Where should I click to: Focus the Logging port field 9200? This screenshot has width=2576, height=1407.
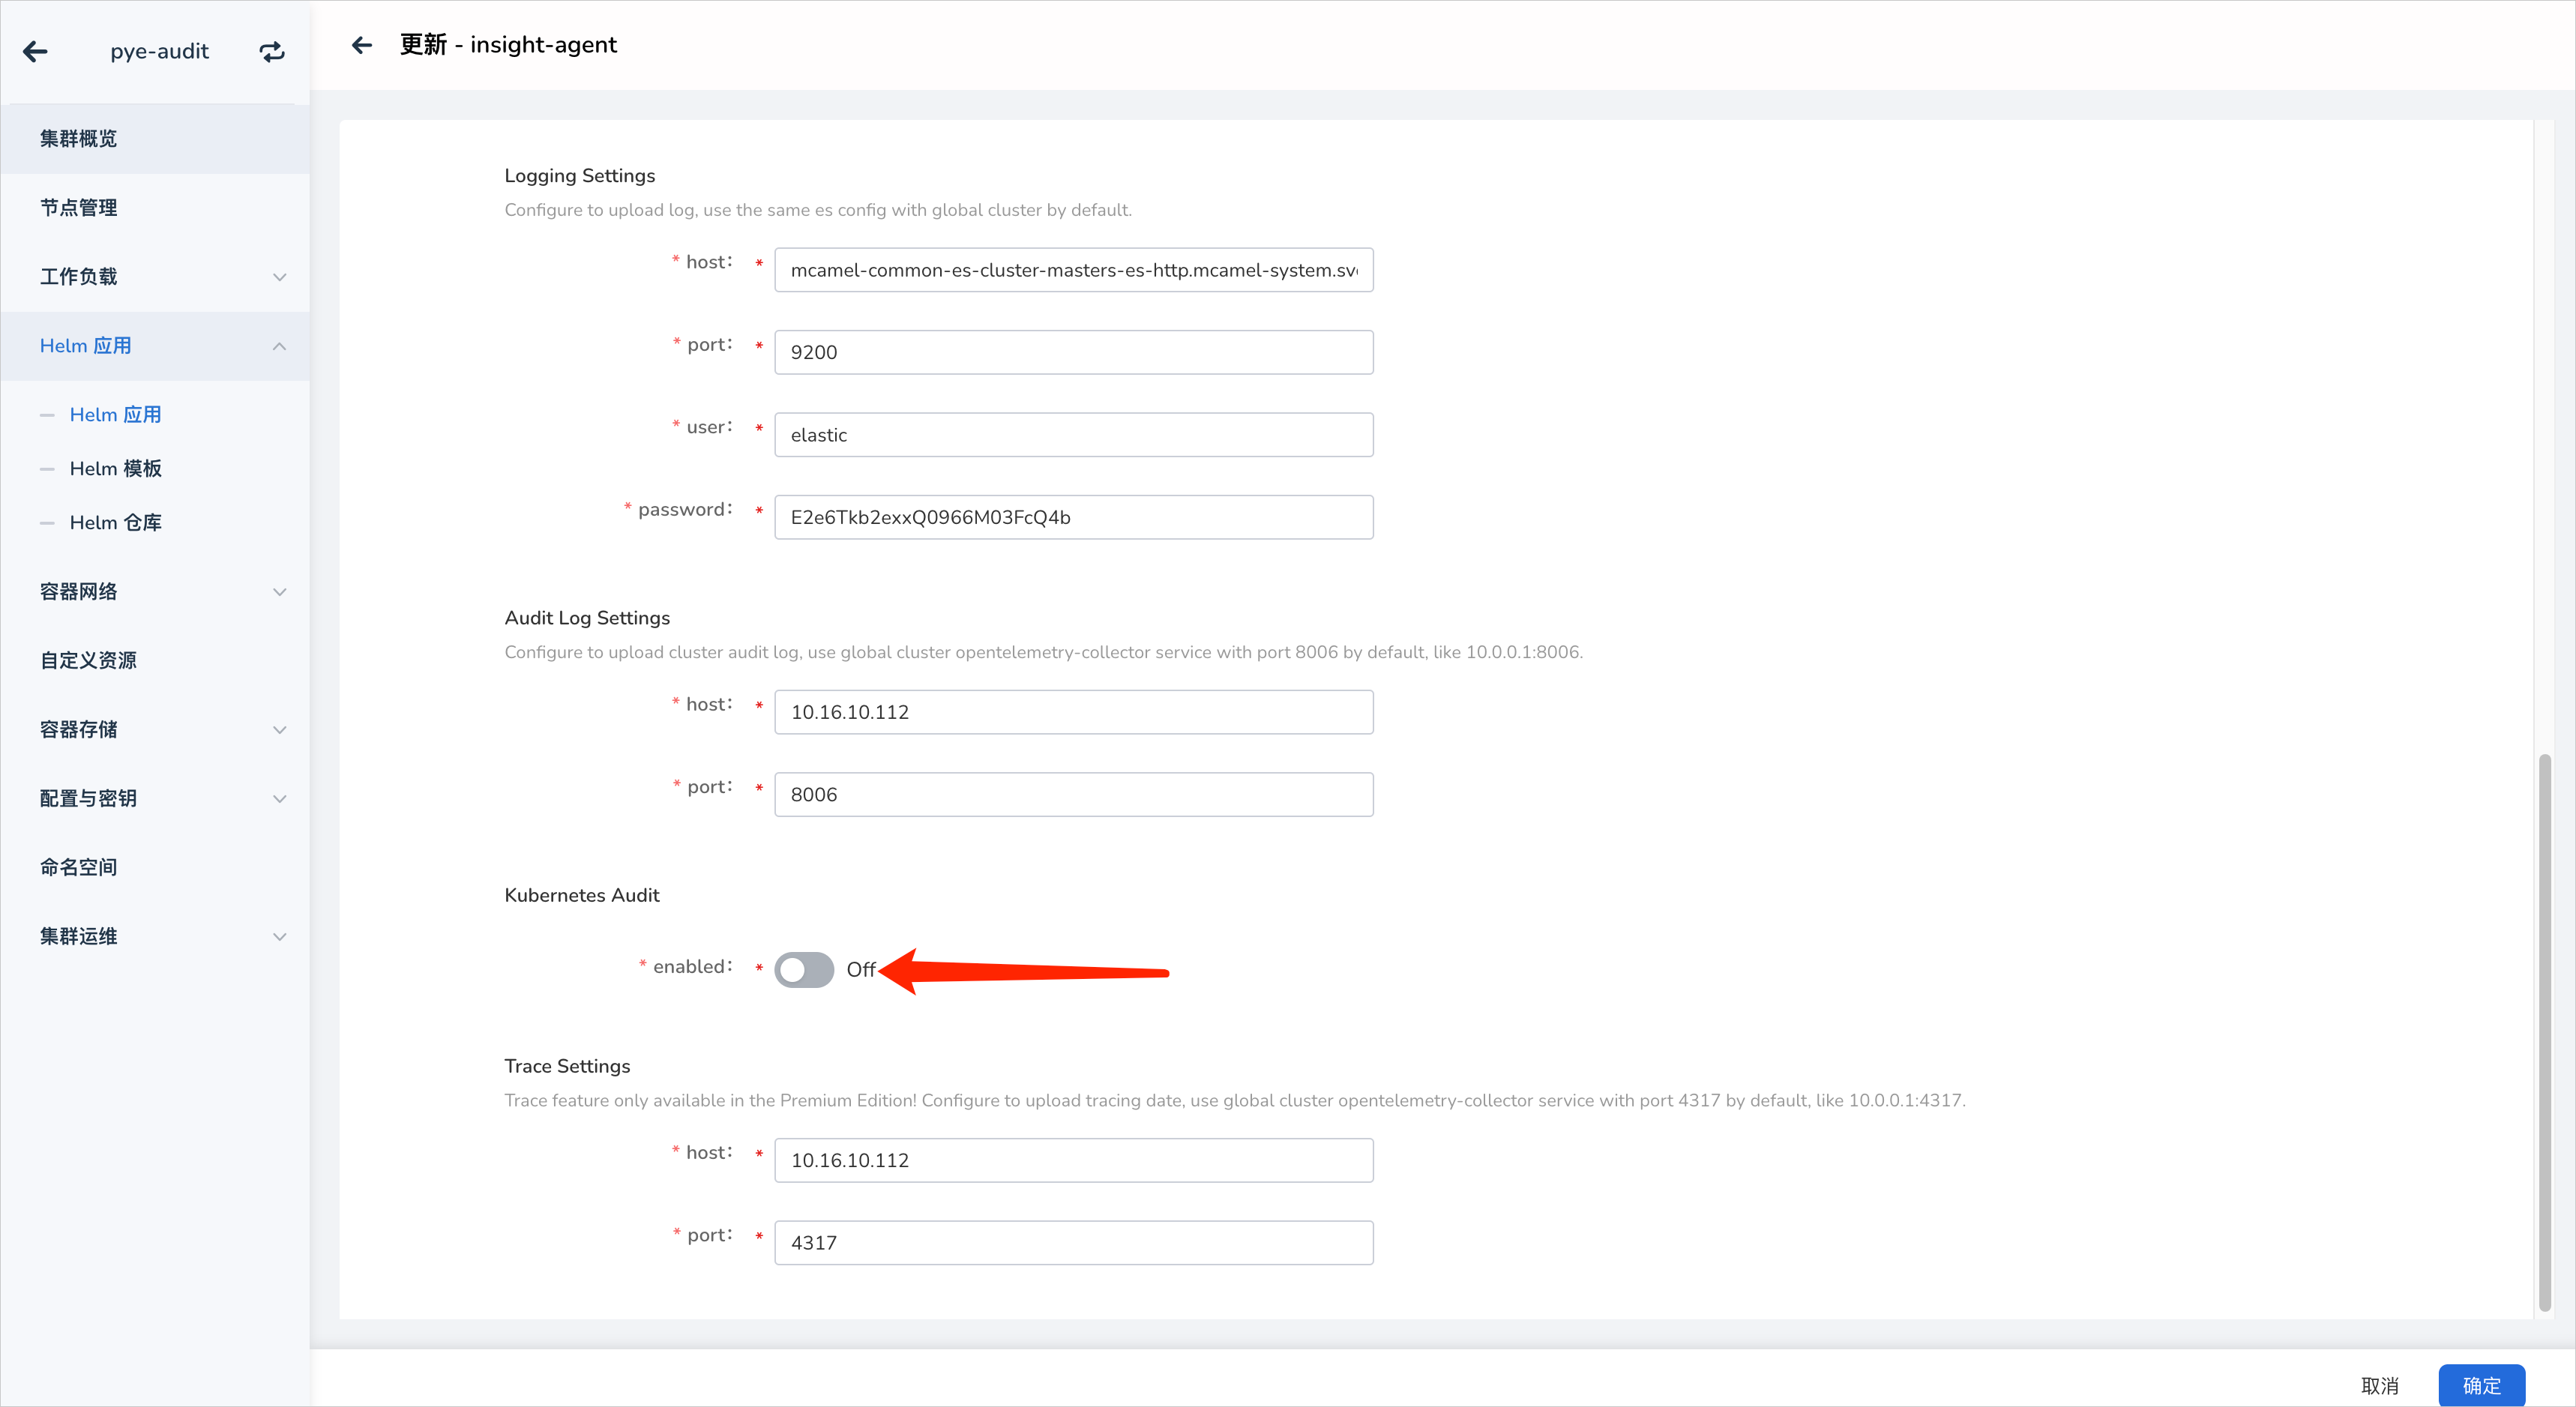tap(1073, 352)
